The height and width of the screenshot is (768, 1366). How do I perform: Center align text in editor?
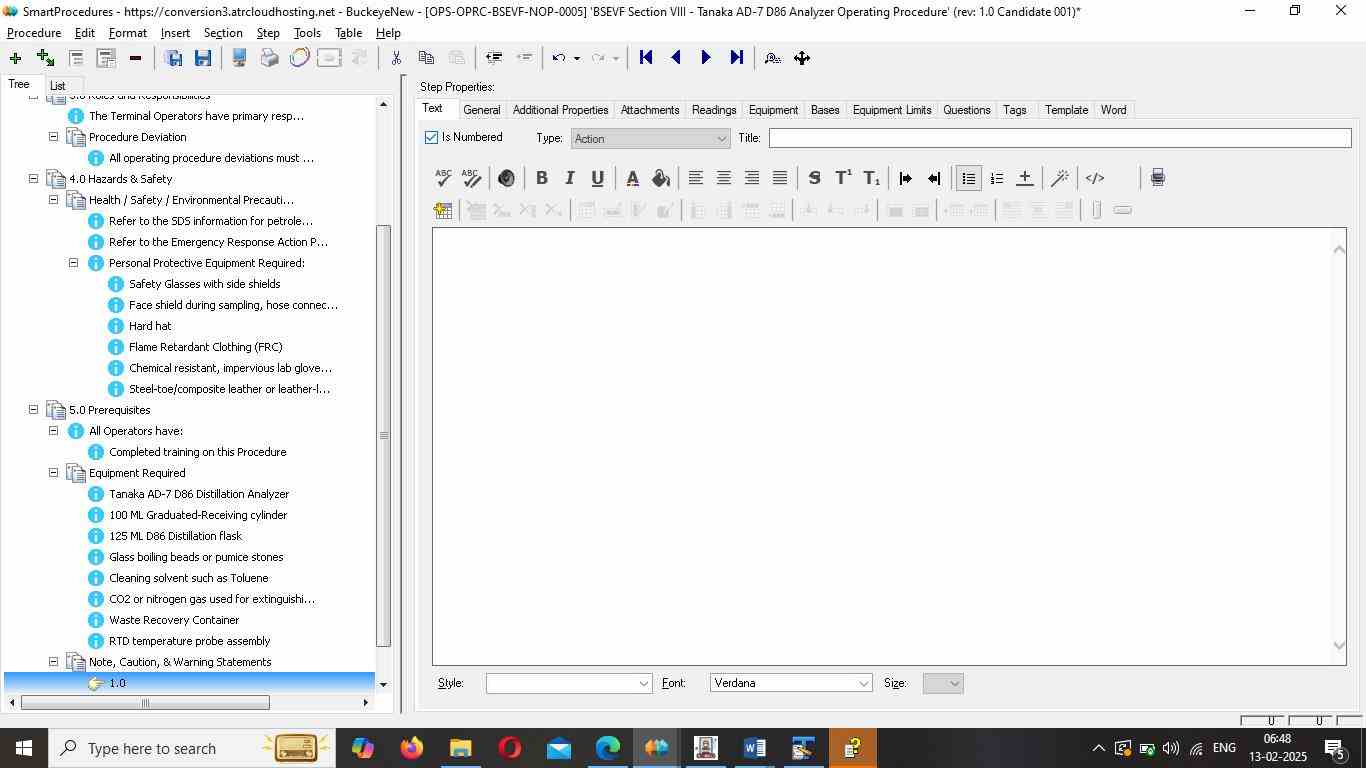pos(723,178)
